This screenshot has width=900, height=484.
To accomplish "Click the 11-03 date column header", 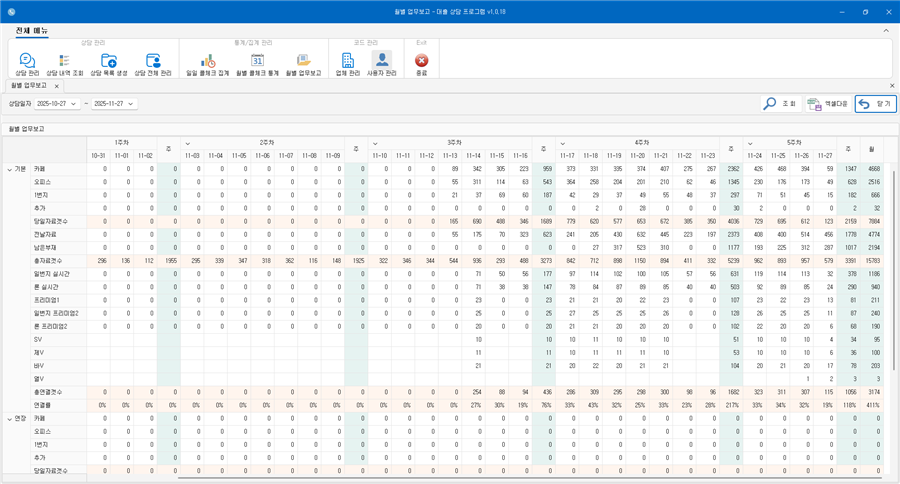I will click(x=192, y=156).
